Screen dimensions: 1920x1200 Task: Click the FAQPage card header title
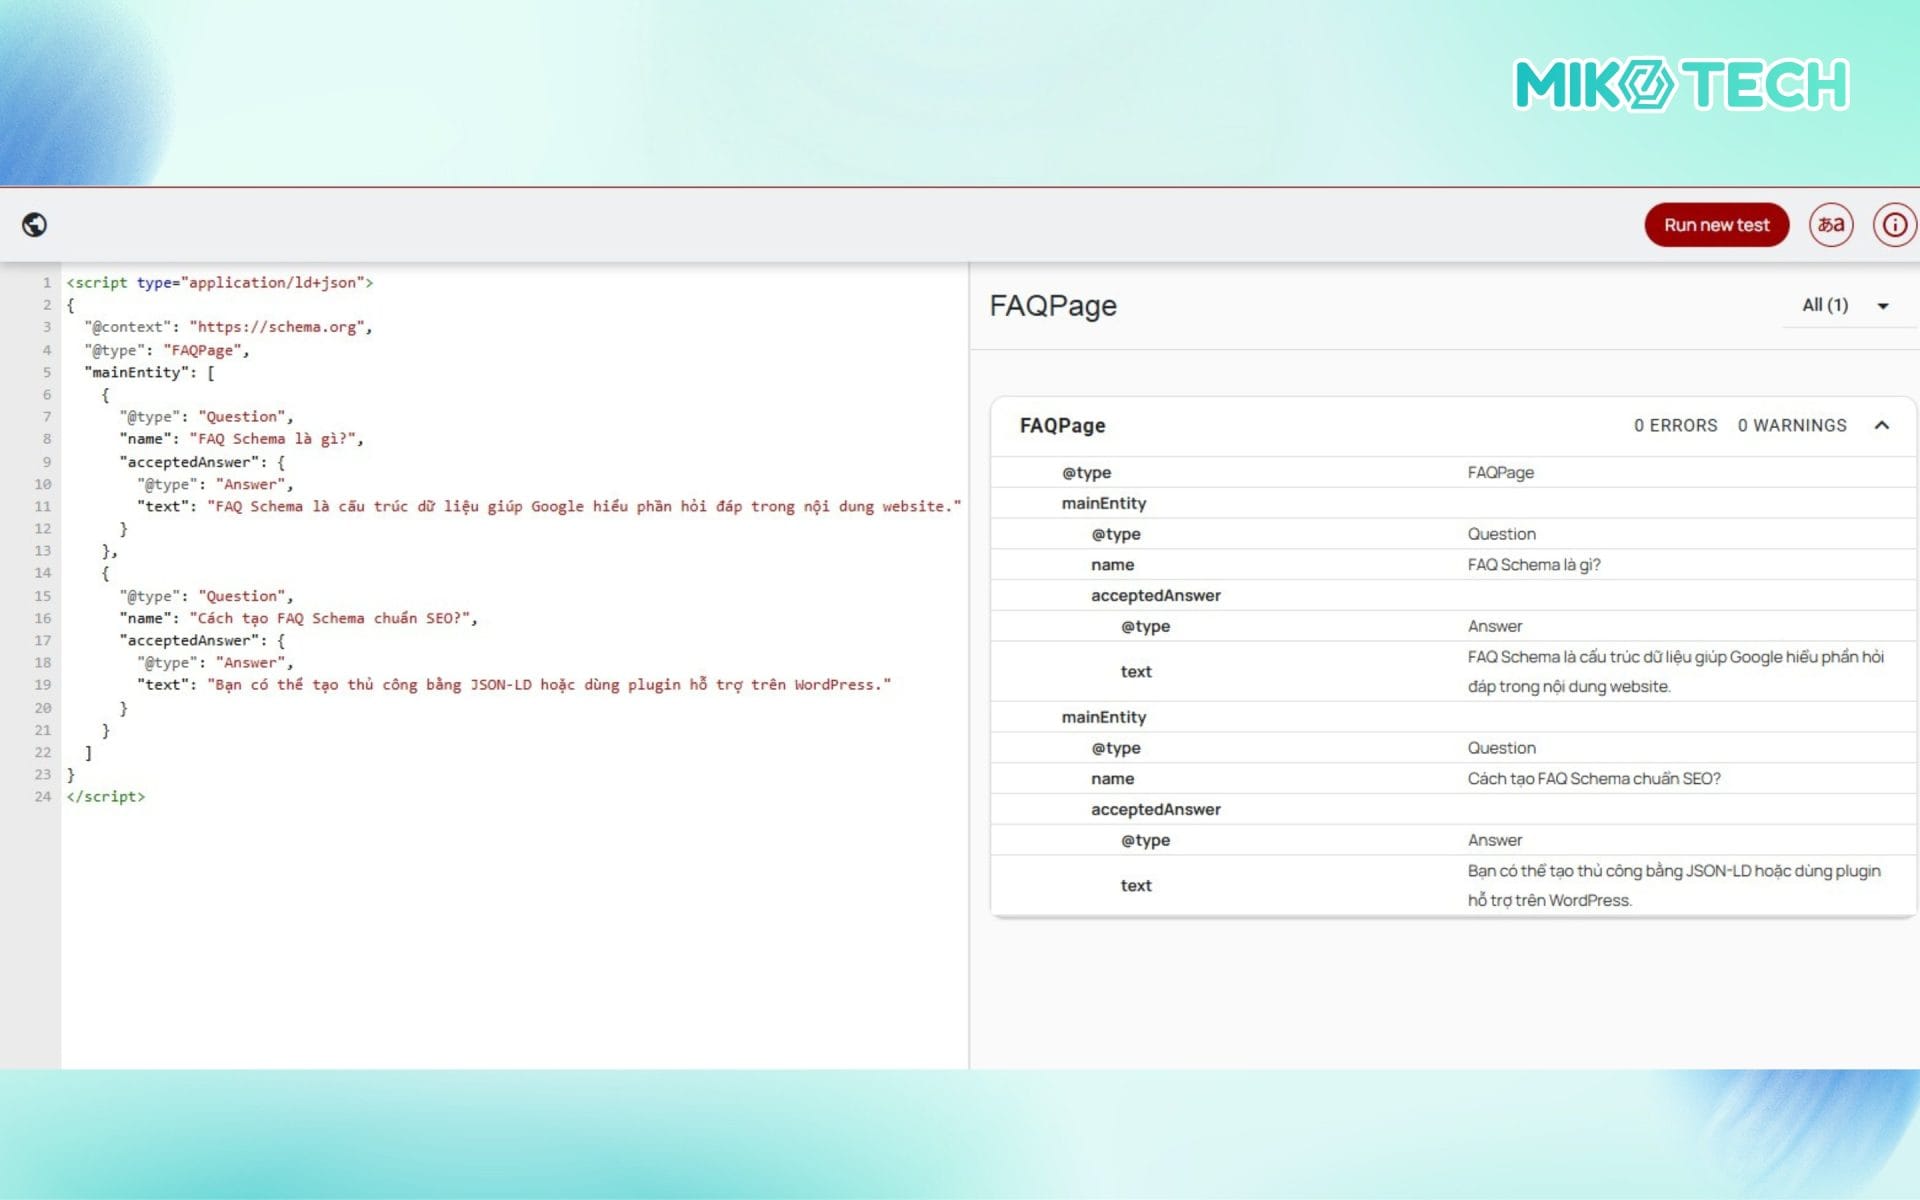coord(1062,426)
